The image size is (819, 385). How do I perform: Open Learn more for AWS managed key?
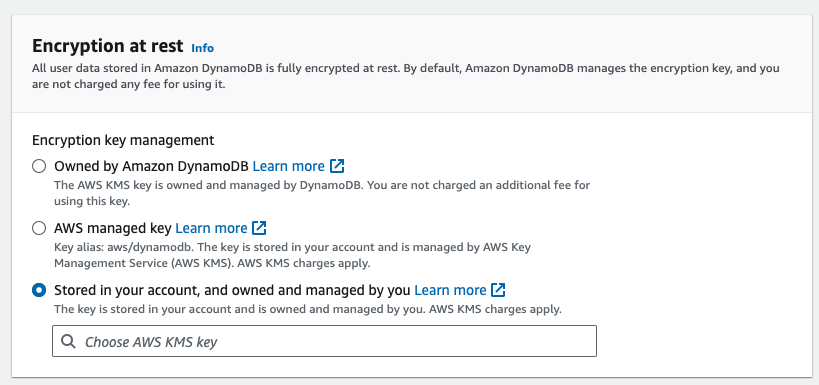click(x=211, y=228)
